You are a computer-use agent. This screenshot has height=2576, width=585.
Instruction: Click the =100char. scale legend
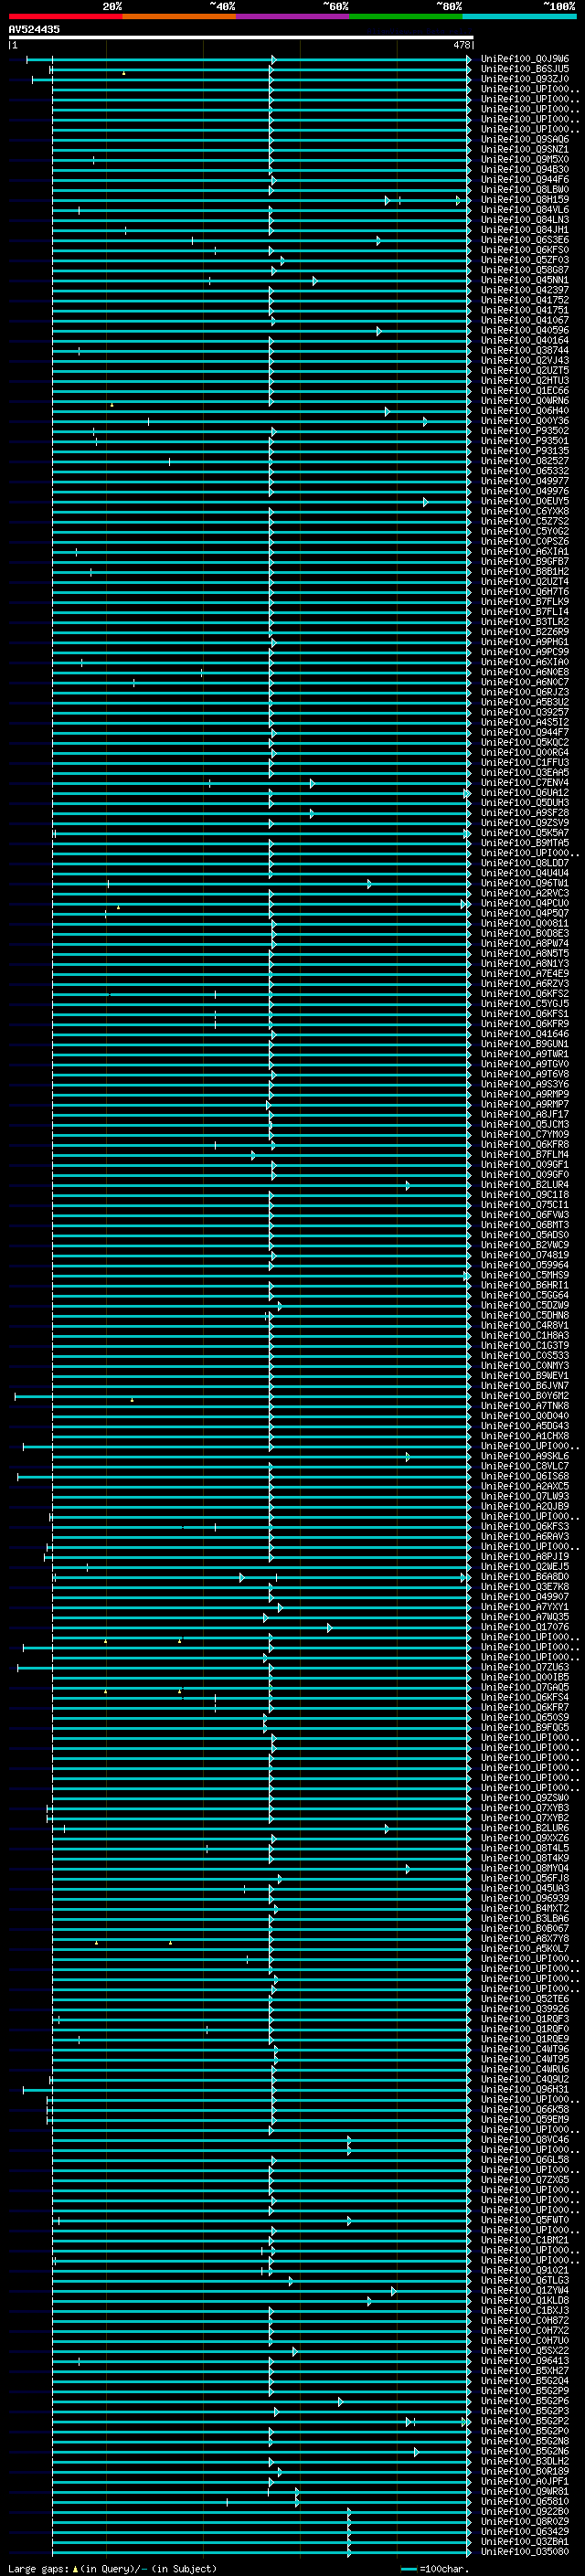[435, 2569]
